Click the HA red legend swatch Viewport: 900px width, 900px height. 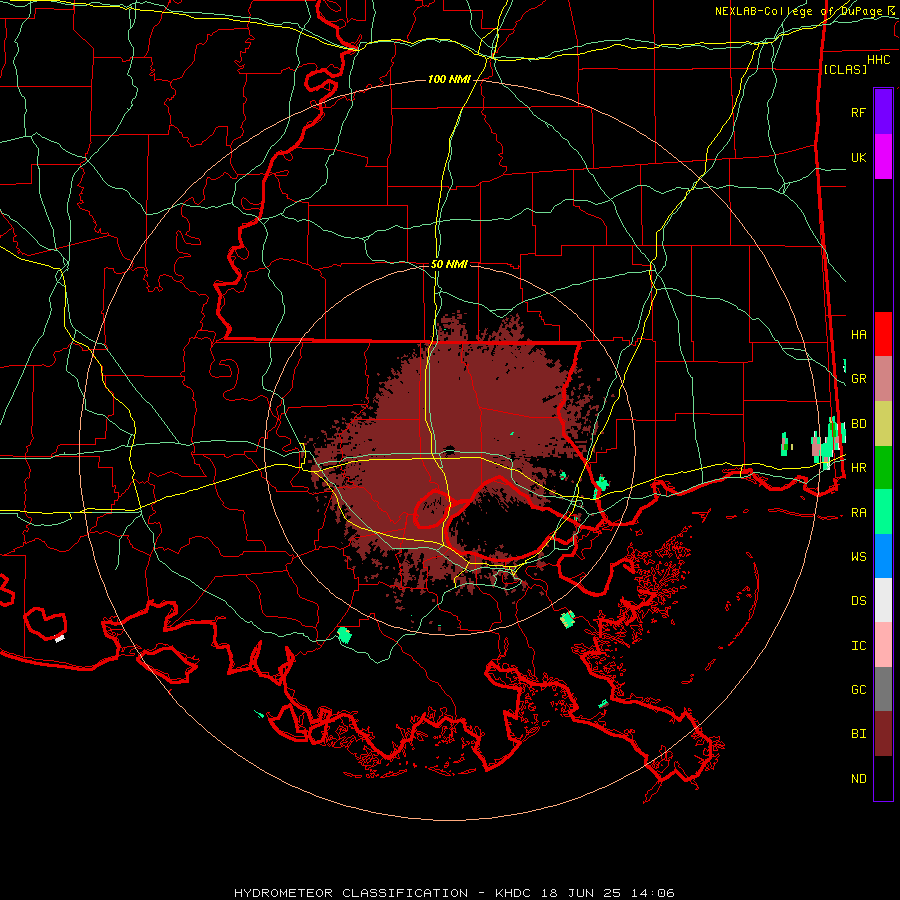883,334
